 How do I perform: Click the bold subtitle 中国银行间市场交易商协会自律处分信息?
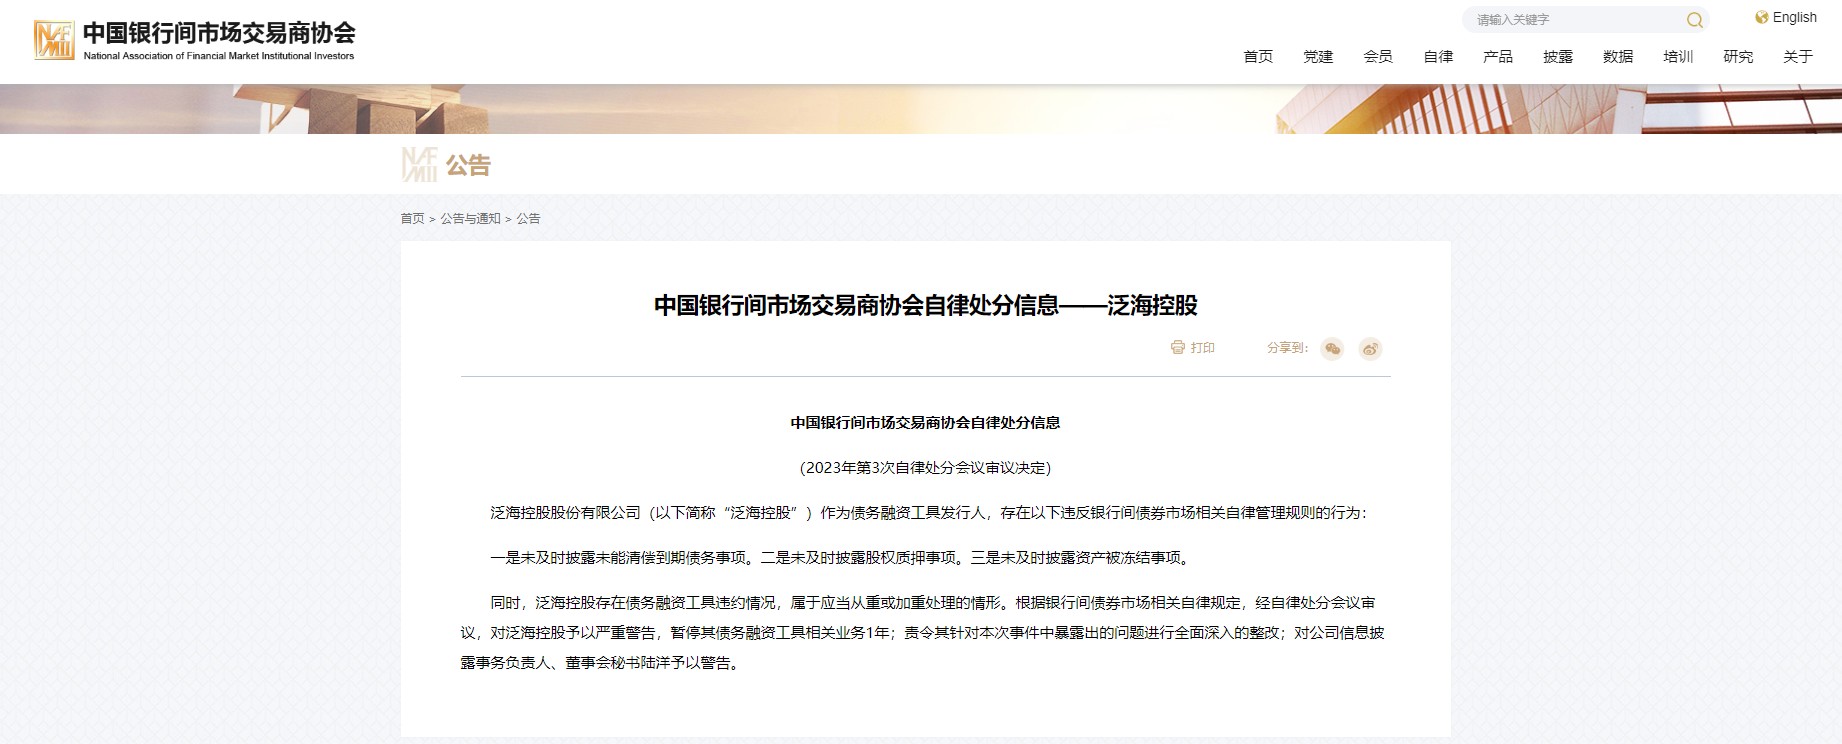pos(926,422)
